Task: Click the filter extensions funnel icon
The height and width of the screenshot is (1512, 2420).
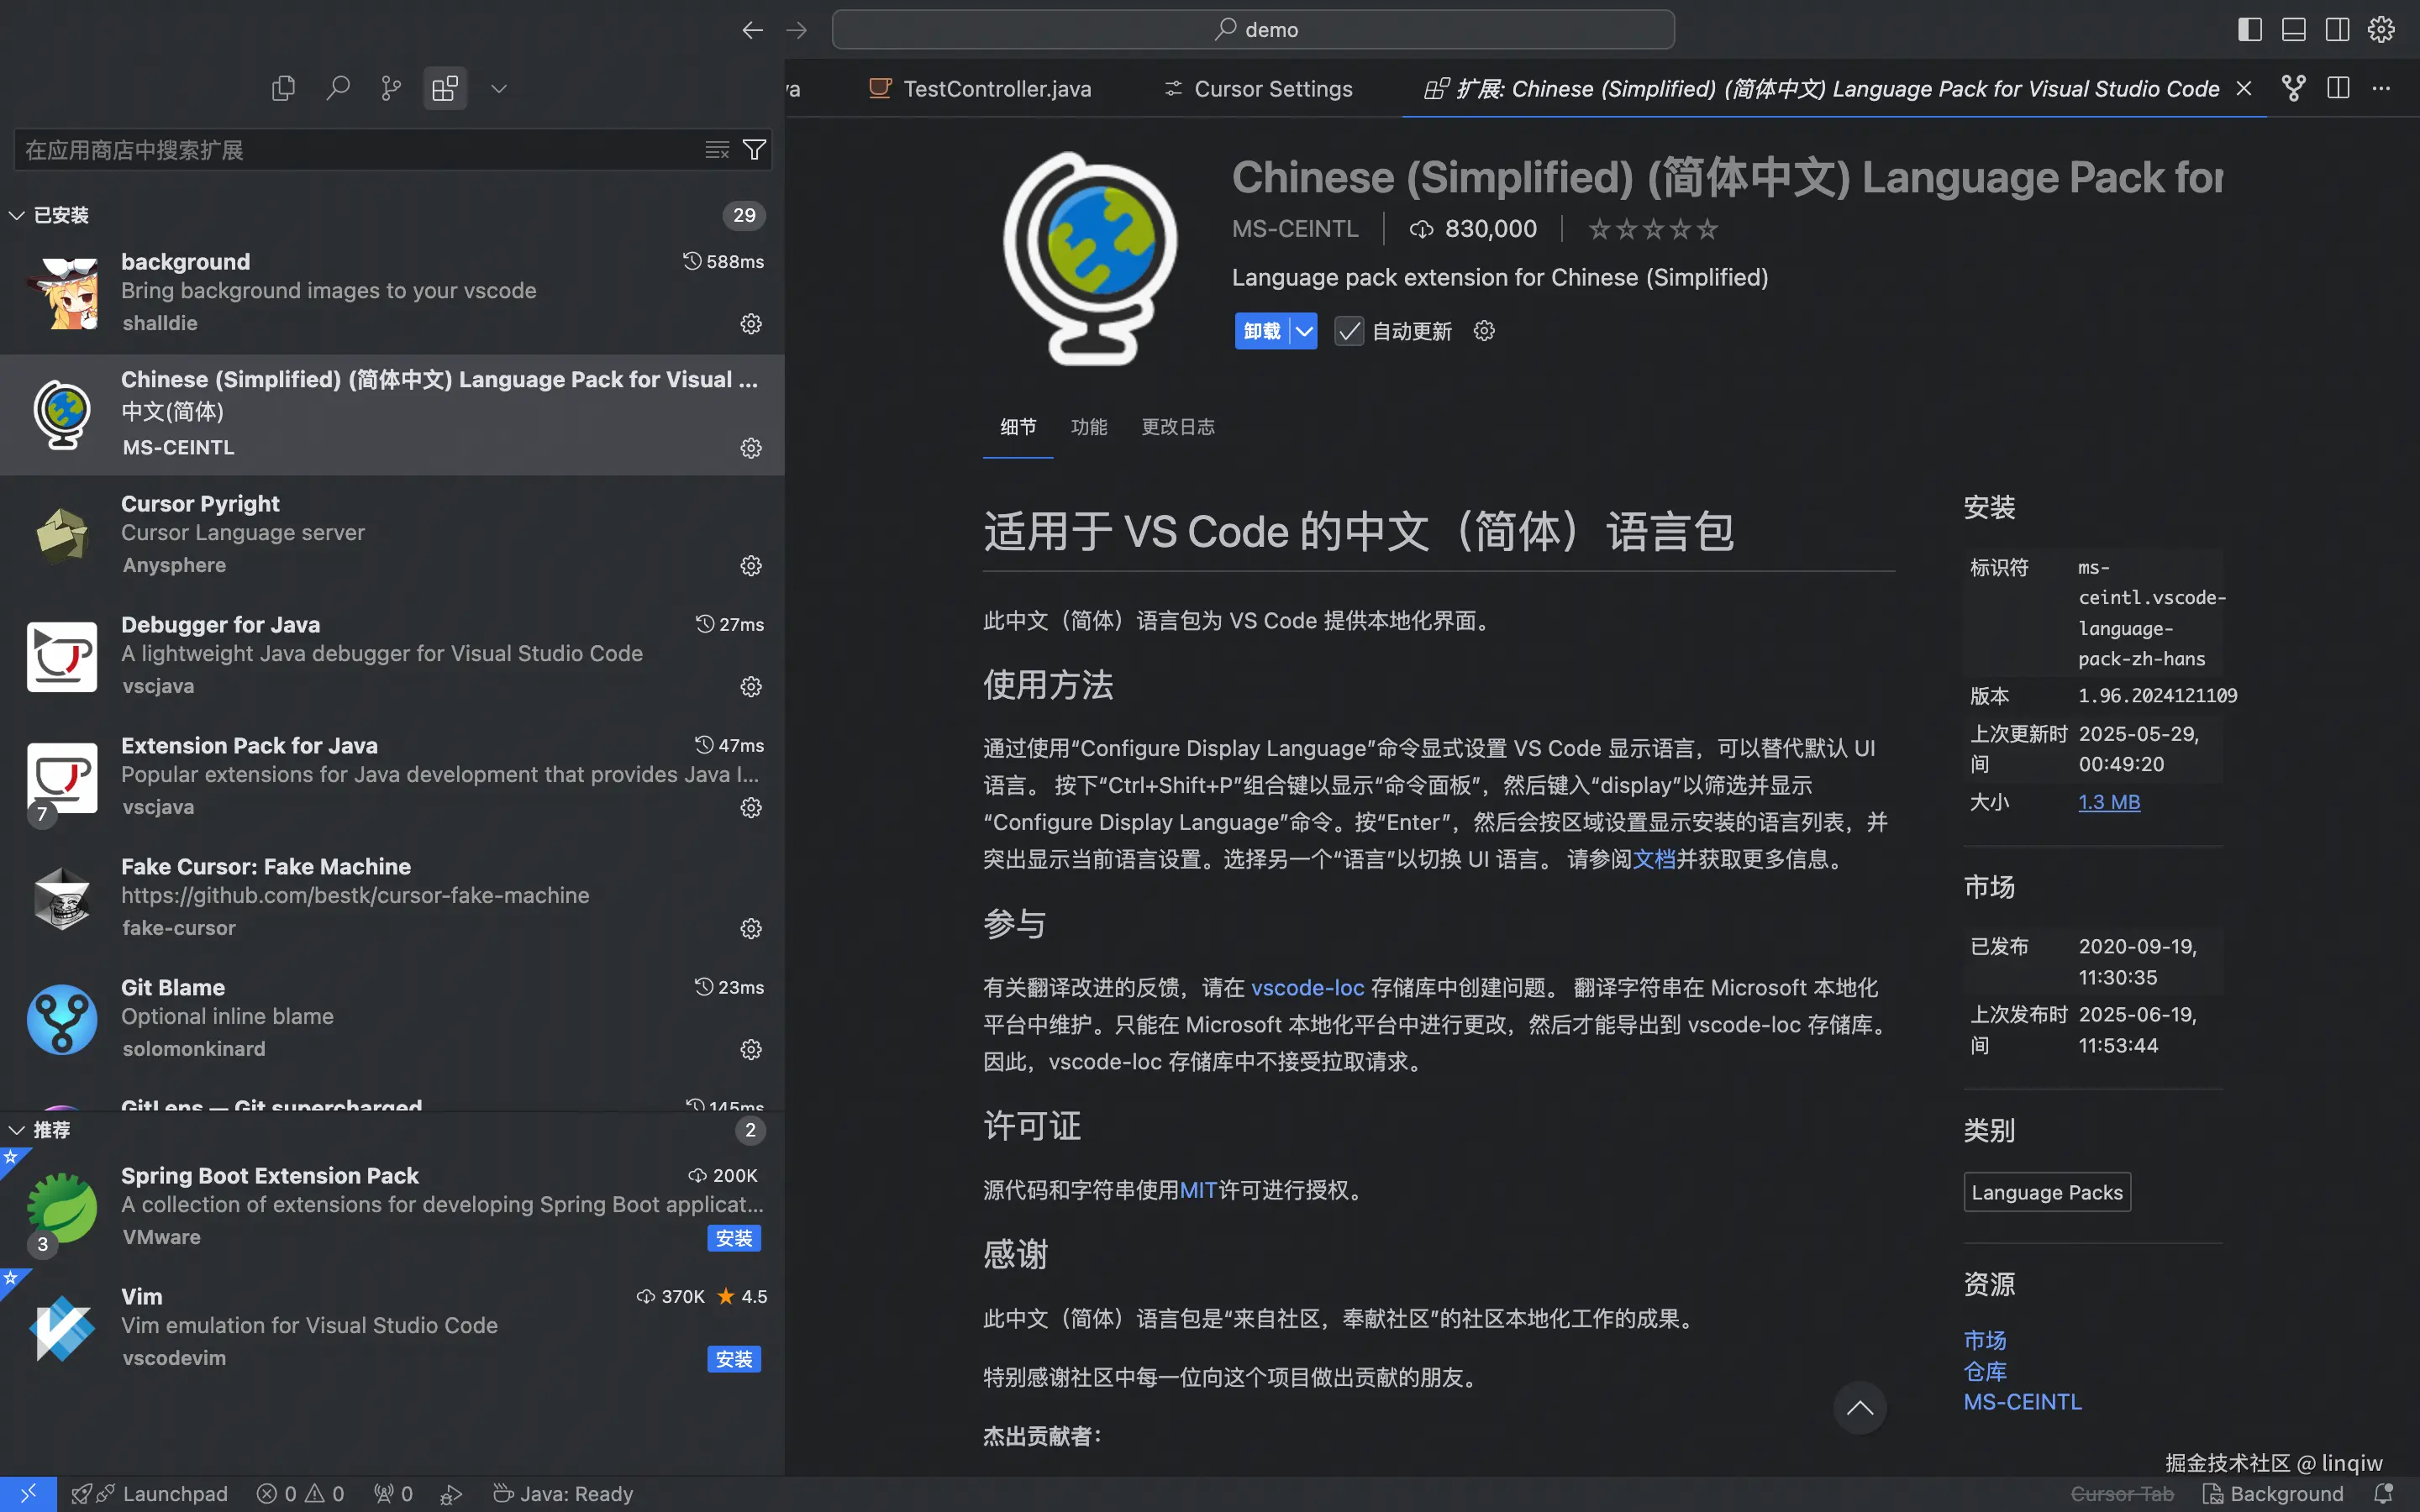Action: pos(755,150)
